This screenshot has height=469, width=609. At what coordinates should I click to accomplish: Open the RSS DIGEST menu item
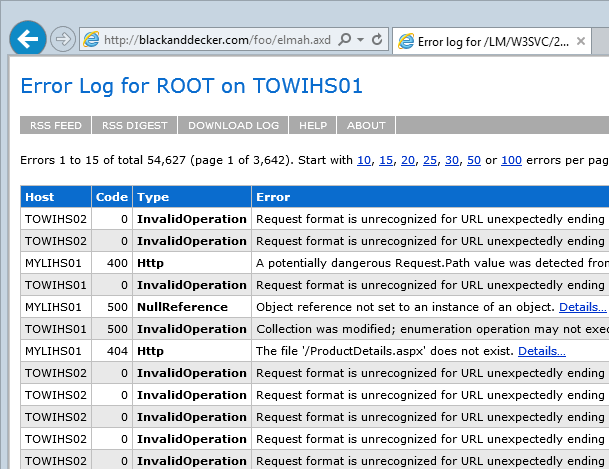click(134, 125)
